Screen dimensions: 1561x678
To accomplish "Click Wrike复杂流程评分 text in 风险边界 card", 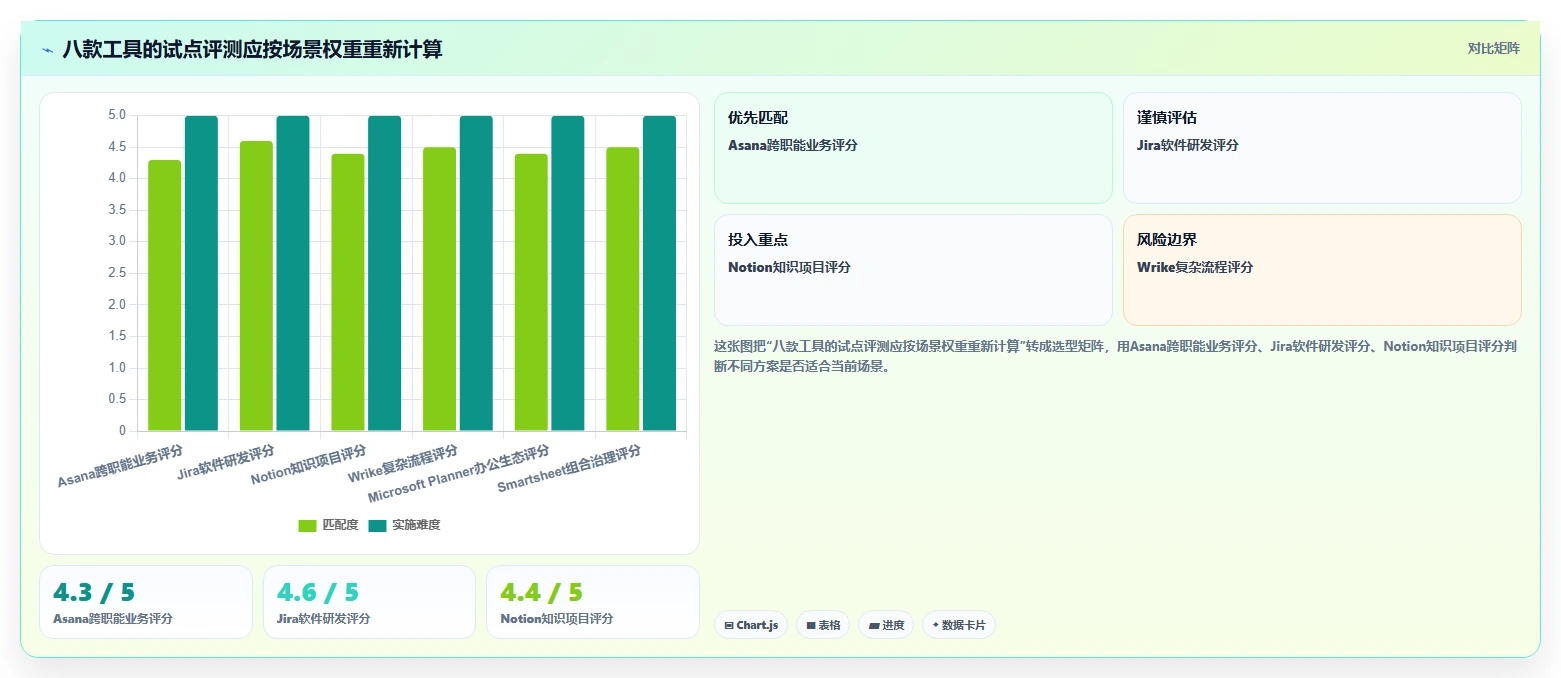I will point(1195,267).
